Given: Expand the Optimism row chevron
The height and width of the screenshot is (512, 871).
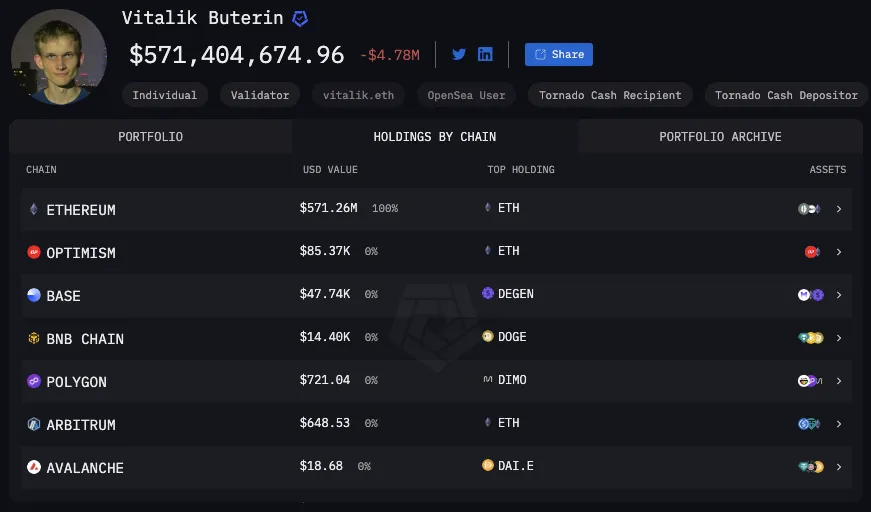Looking at the screenshot, I should 839,252.
